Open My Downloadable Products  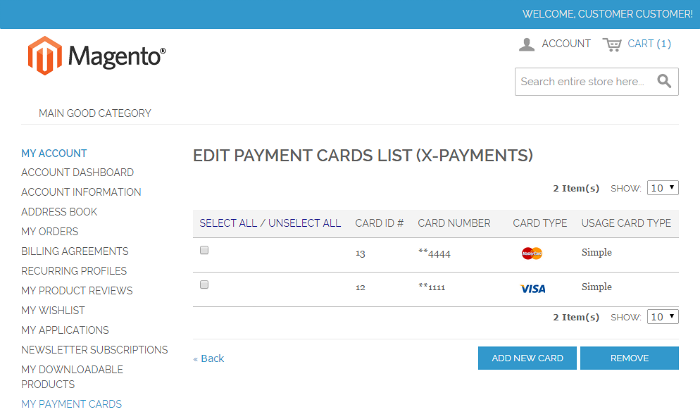pyautogui.click(x=72, y=377)
